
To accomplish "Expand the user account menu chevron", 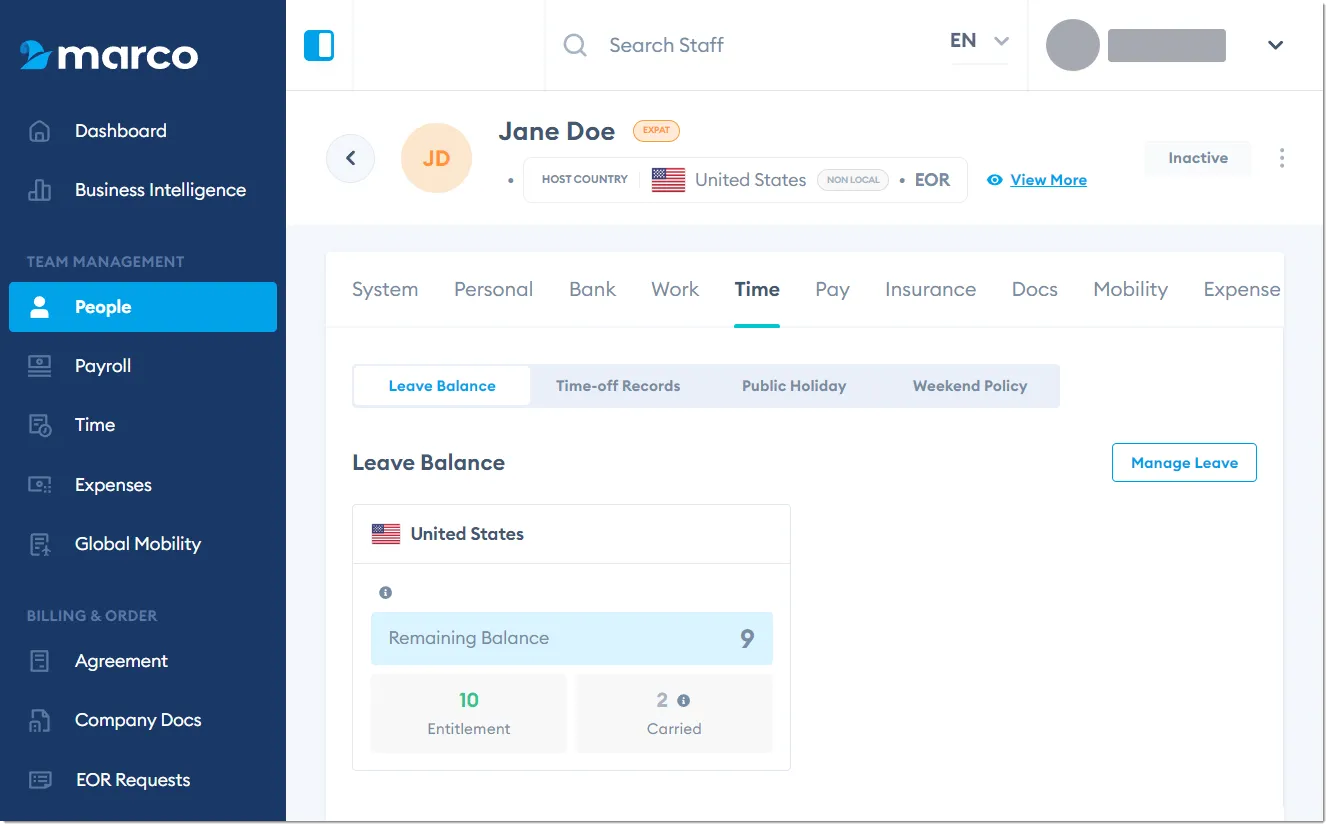I will [1275, 45].
